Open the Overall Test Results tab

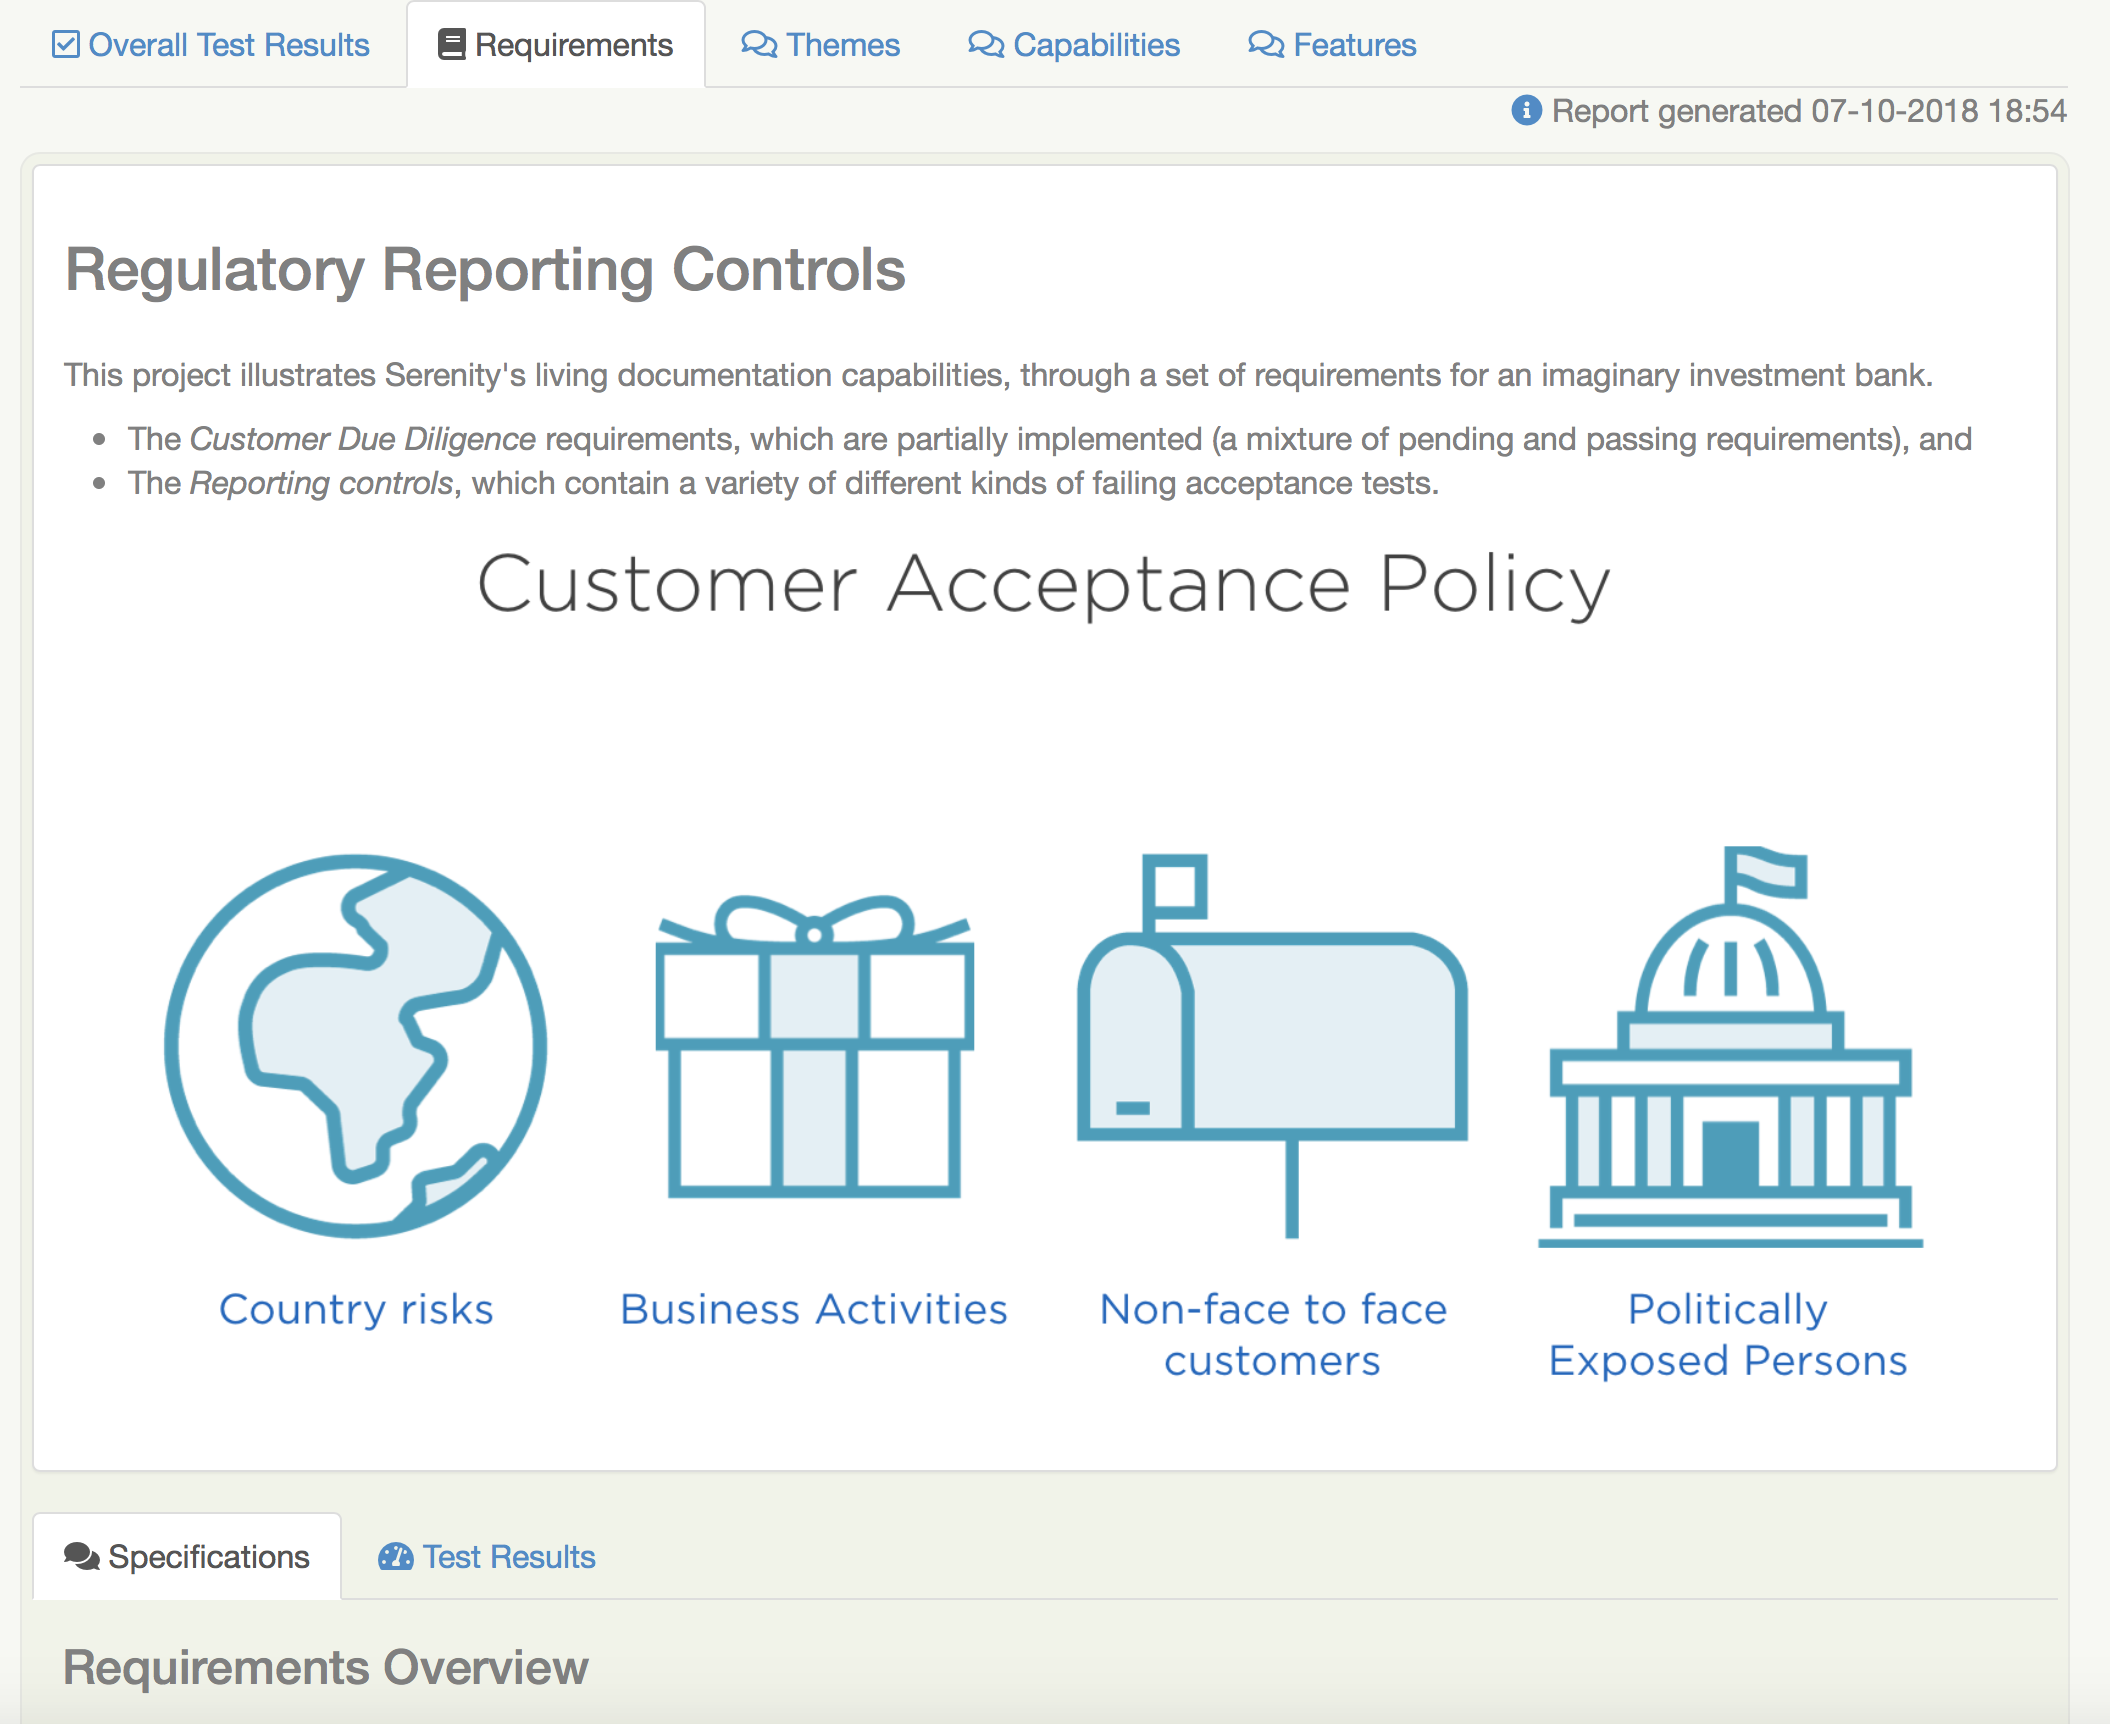(x=228, y=45)
